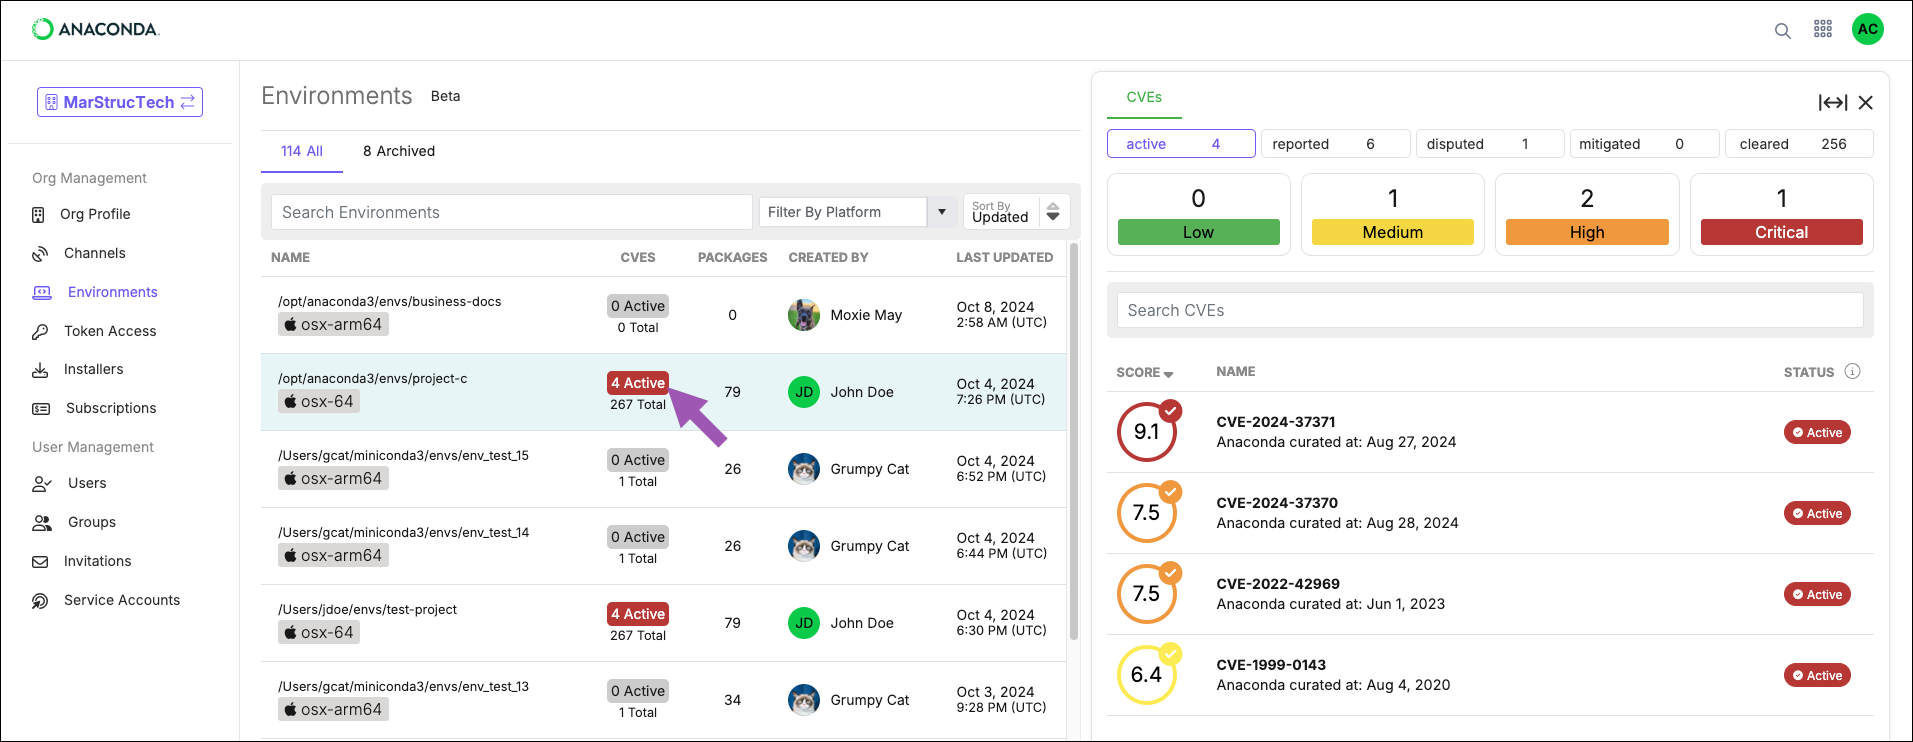This screenshot has width=1913, height=742.
Task: Select the disputed 1 CVE filter
Action: 1490,144
